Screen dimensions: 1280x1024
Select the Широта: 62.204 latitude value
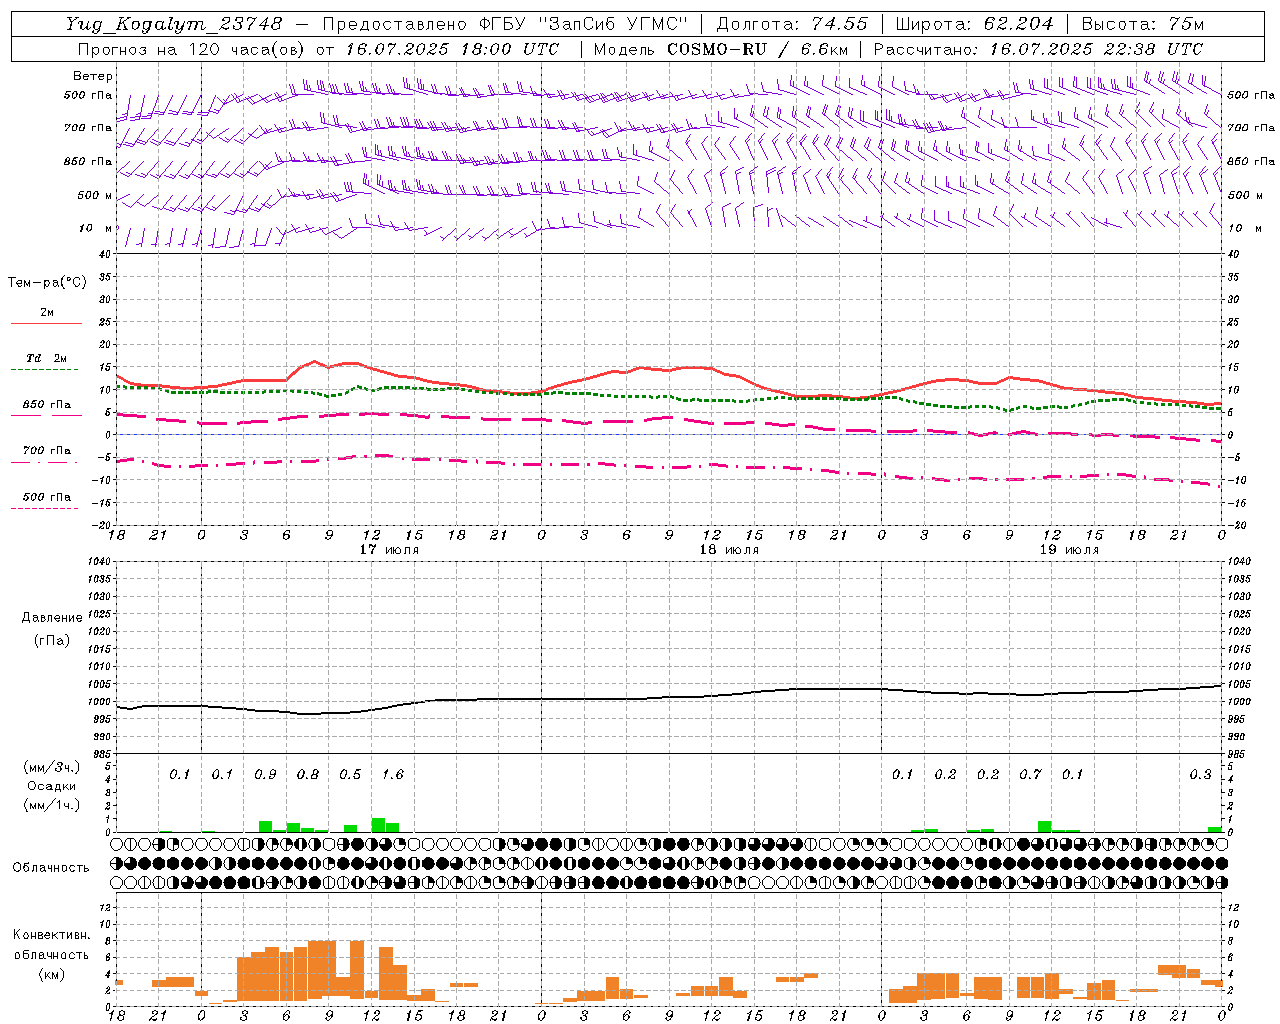[975, 24]
